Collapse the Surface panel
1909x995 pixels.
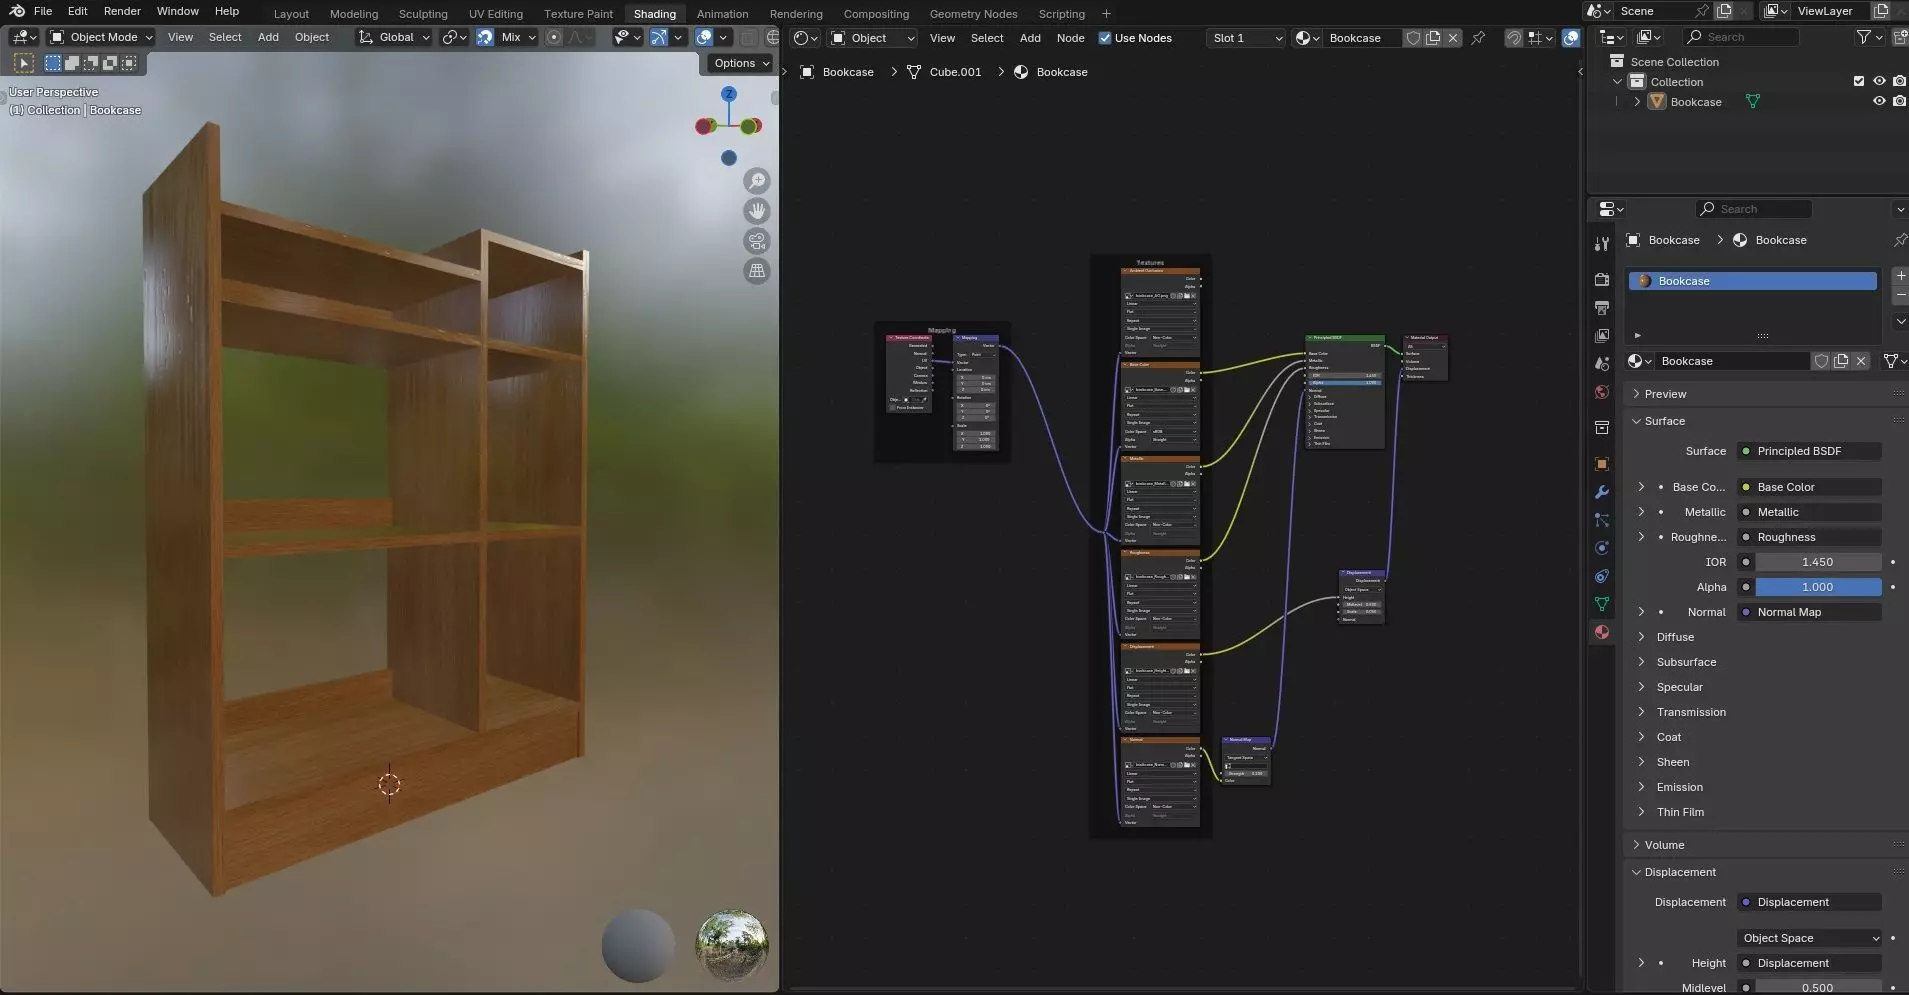point(1665,421)
